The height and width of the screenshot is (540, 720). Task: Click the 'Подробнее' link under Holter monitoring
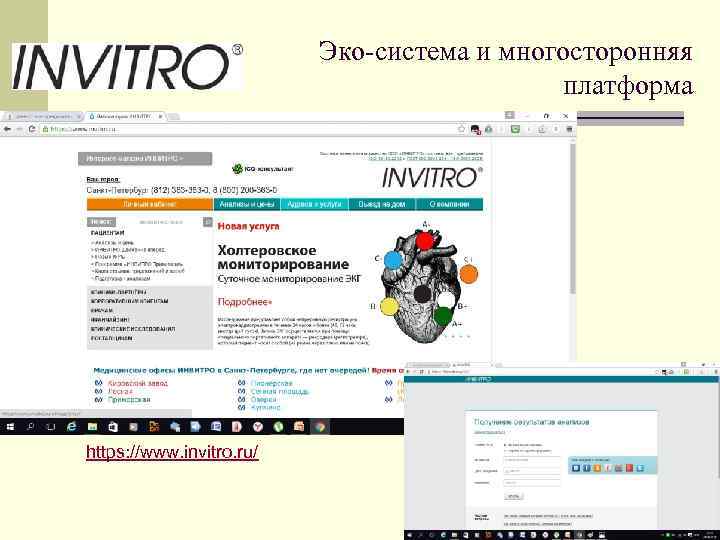coord(245,302)
